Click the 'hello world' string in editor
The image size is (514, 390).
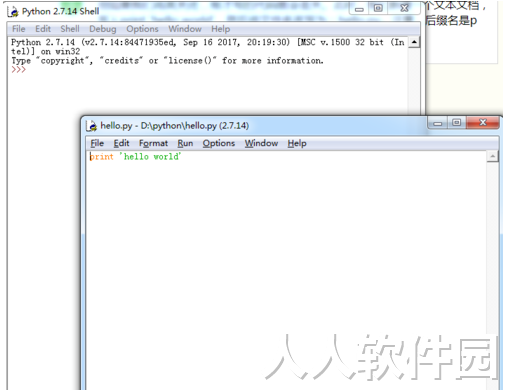[x=150, y=156]
